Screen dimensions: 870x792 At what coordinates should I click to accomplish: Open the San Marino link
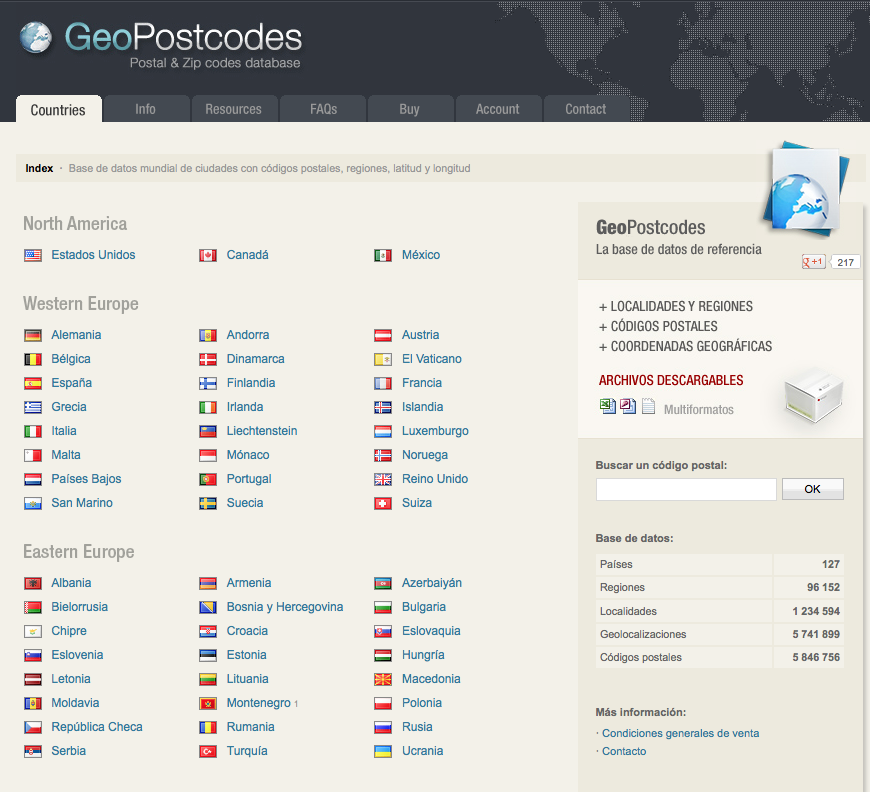pyautogui.click(x=82, y=503)
